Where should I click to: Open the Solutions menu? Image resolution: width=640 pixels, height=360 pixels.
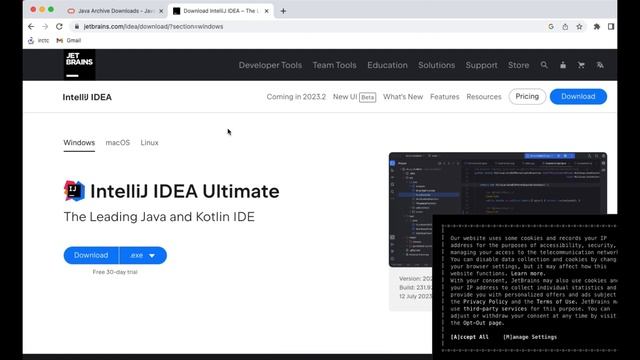[436, 65]
